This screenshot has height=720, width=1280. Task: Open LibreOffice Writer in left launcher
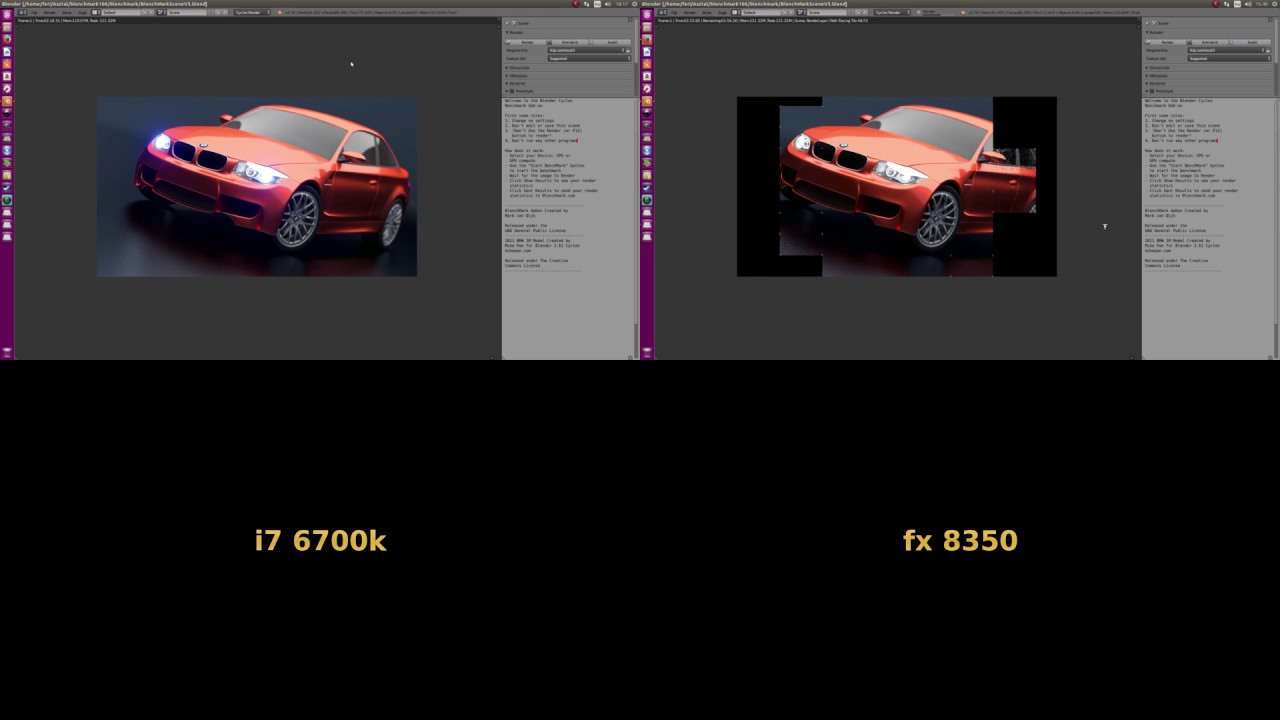pos(7,52)
